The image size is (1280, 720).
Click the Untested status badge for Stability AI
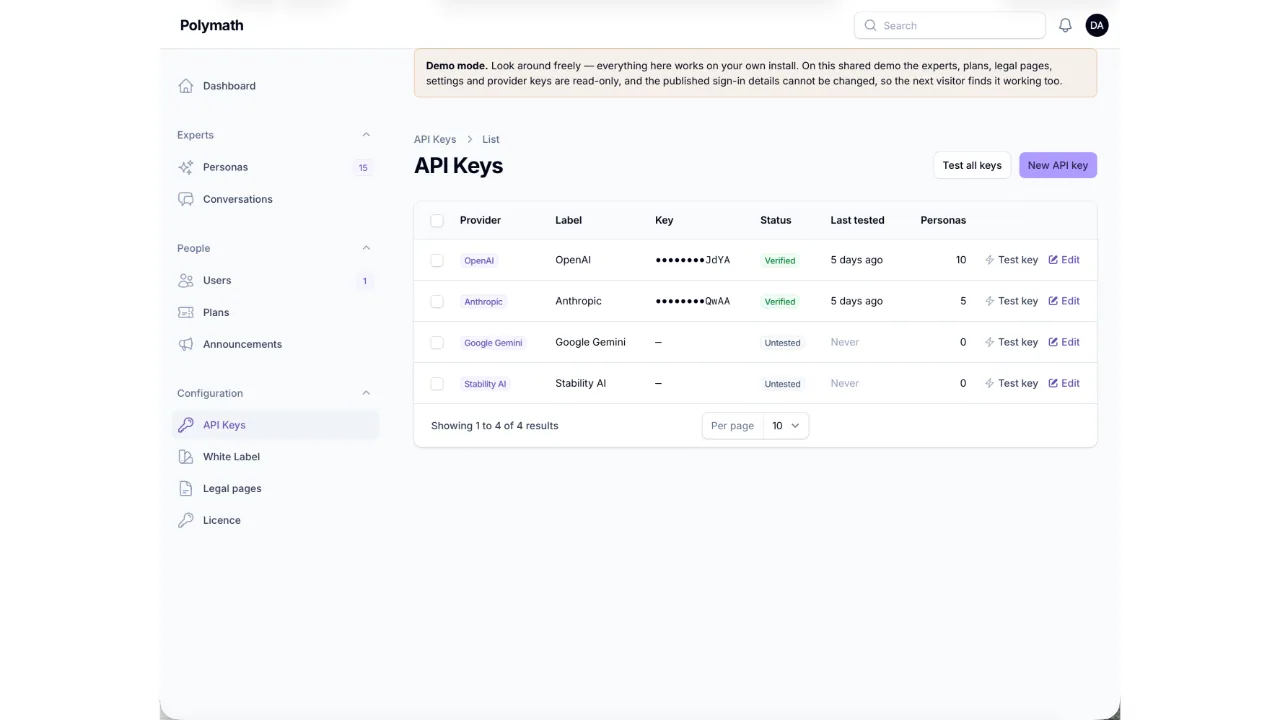pos(782,383)
